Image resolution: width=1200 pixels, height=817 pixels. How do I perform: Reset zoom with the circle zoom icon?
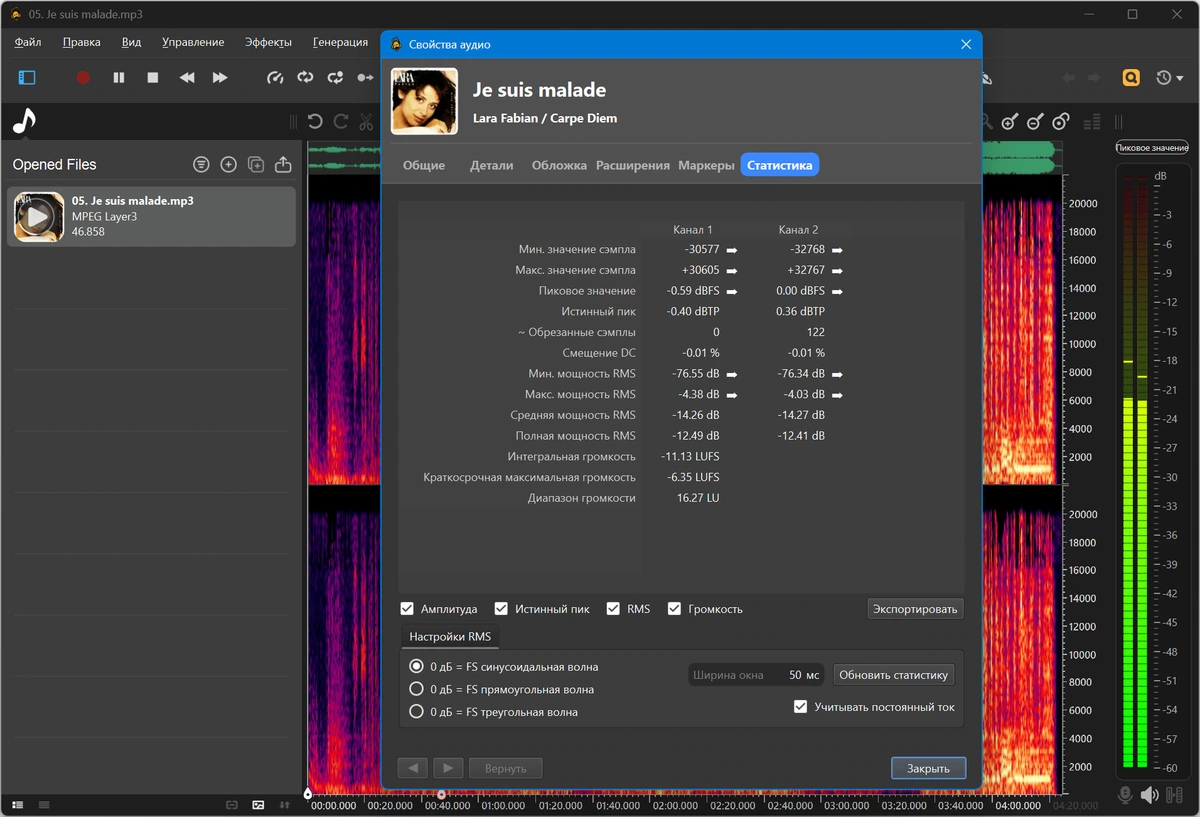[x=1061, y=122]
